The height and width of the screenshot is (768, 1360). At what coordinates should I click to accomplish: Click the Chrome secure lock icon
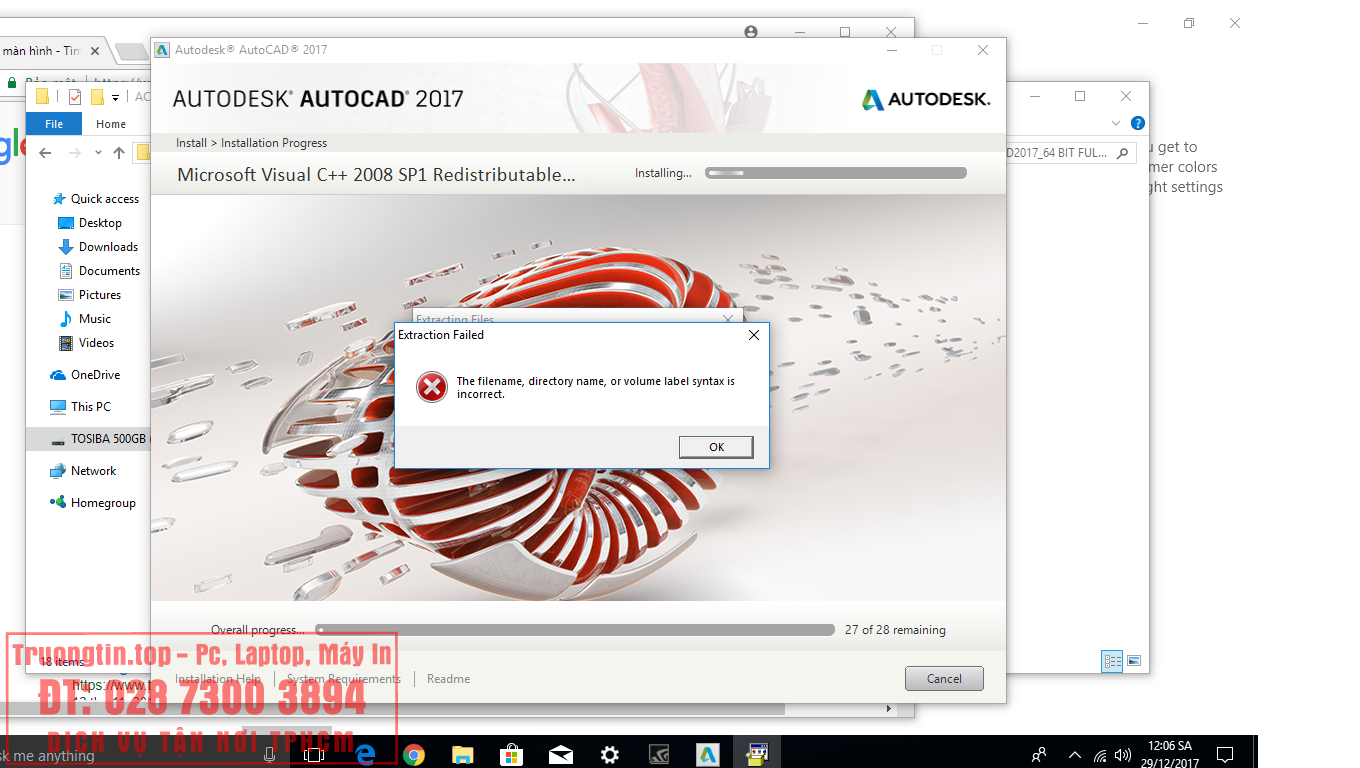(11, 82)
